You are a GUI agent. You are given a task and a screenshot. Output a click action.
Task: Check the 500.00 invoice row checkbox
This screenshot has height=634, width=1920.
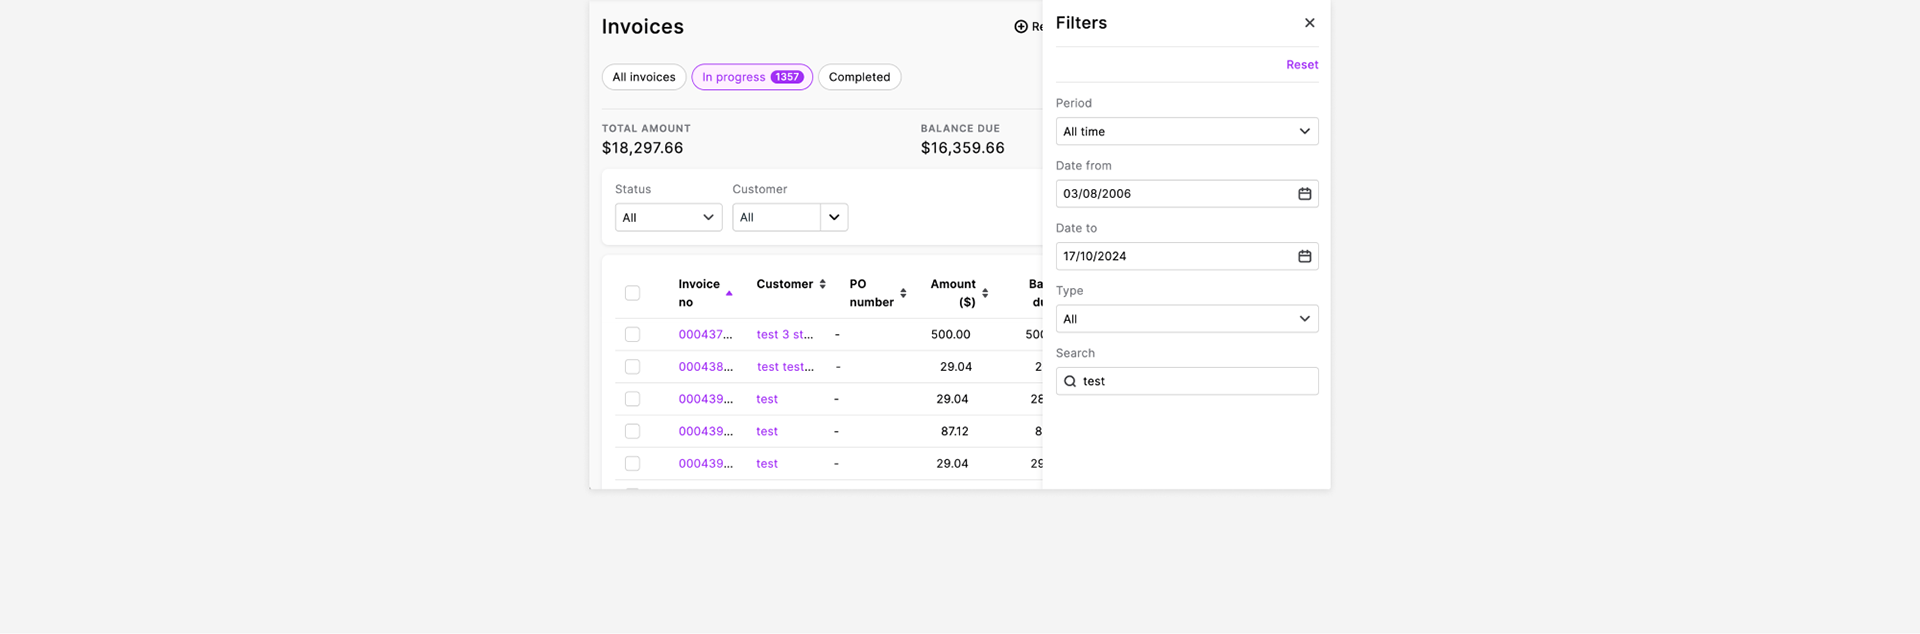[632, 335]
